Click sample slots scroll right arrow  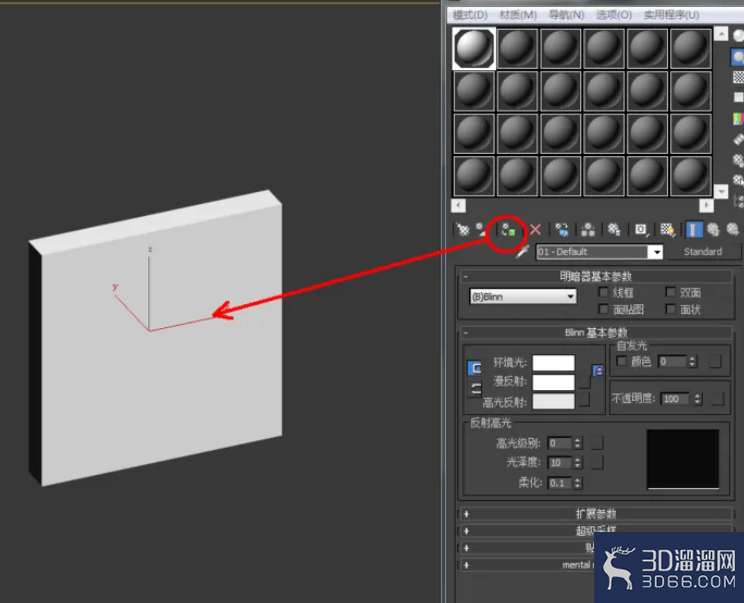click(706, 205)
